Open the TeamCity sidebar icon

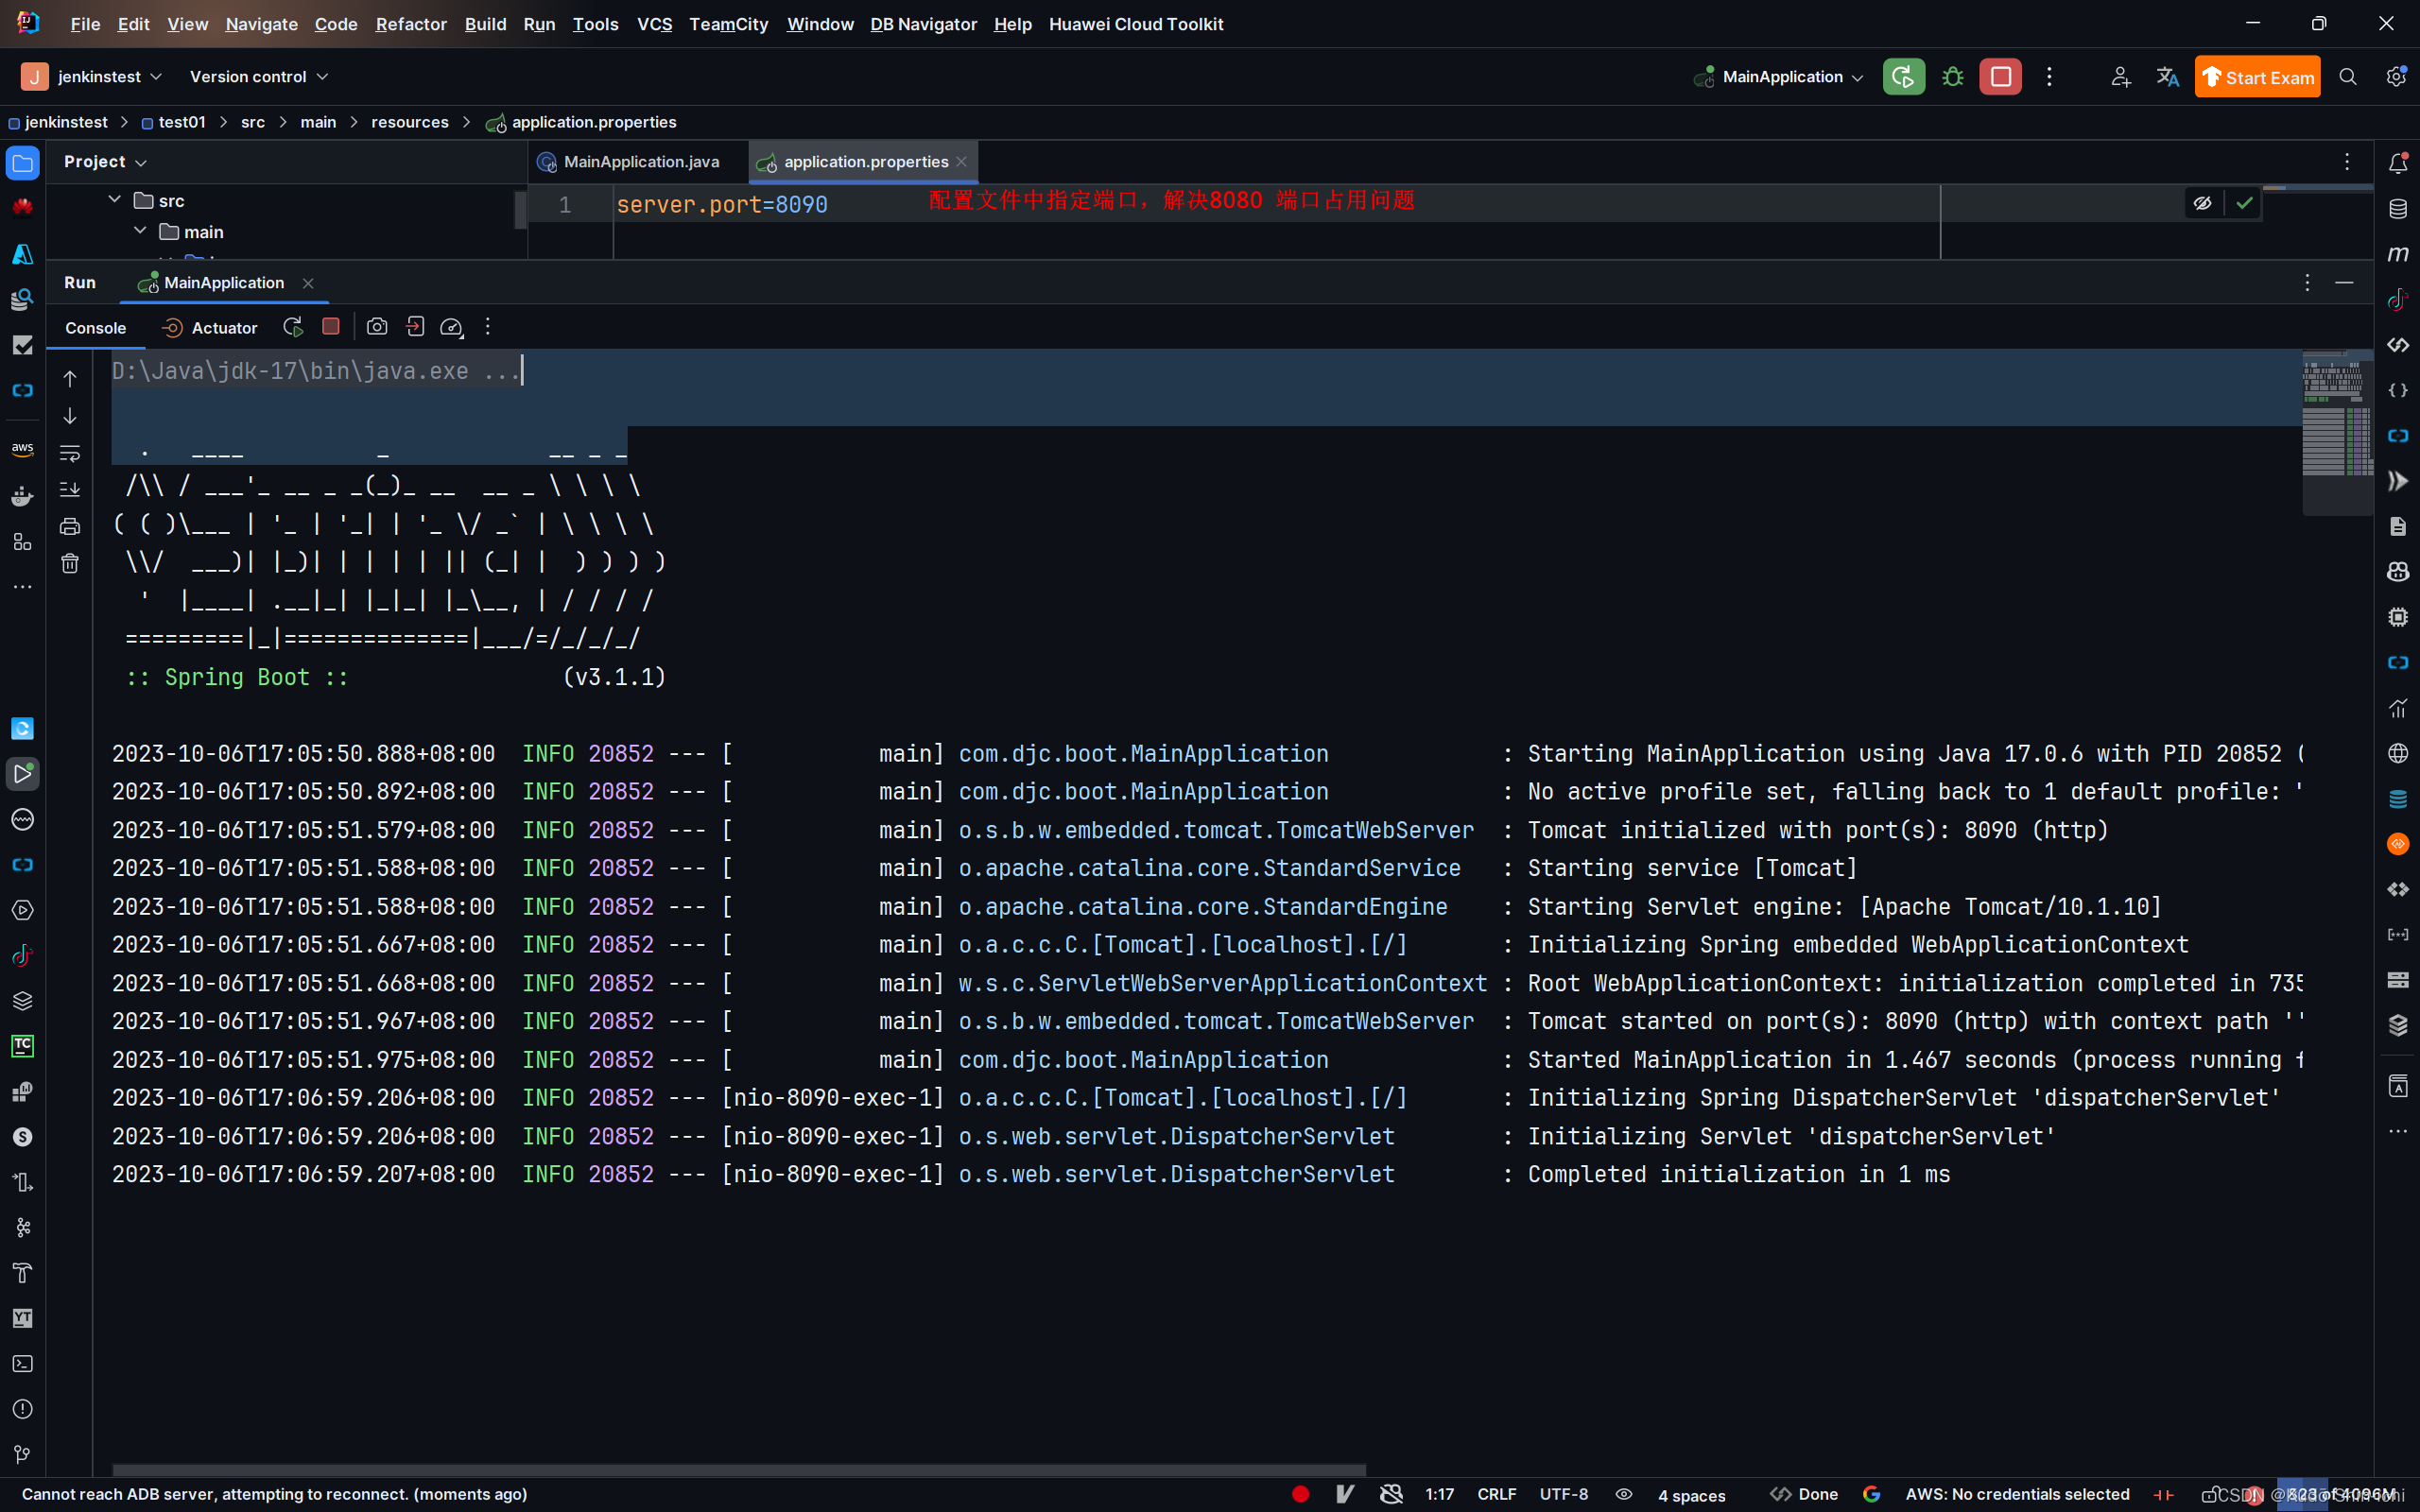click(22, 1046)
